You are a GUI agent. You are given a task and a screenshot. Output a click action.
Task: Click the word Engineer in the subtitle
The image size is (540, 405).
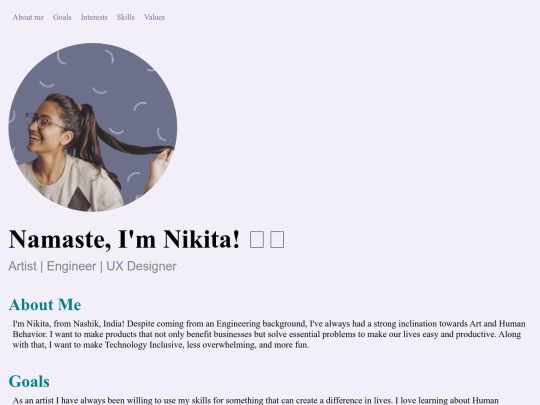(x=71, y=266)
